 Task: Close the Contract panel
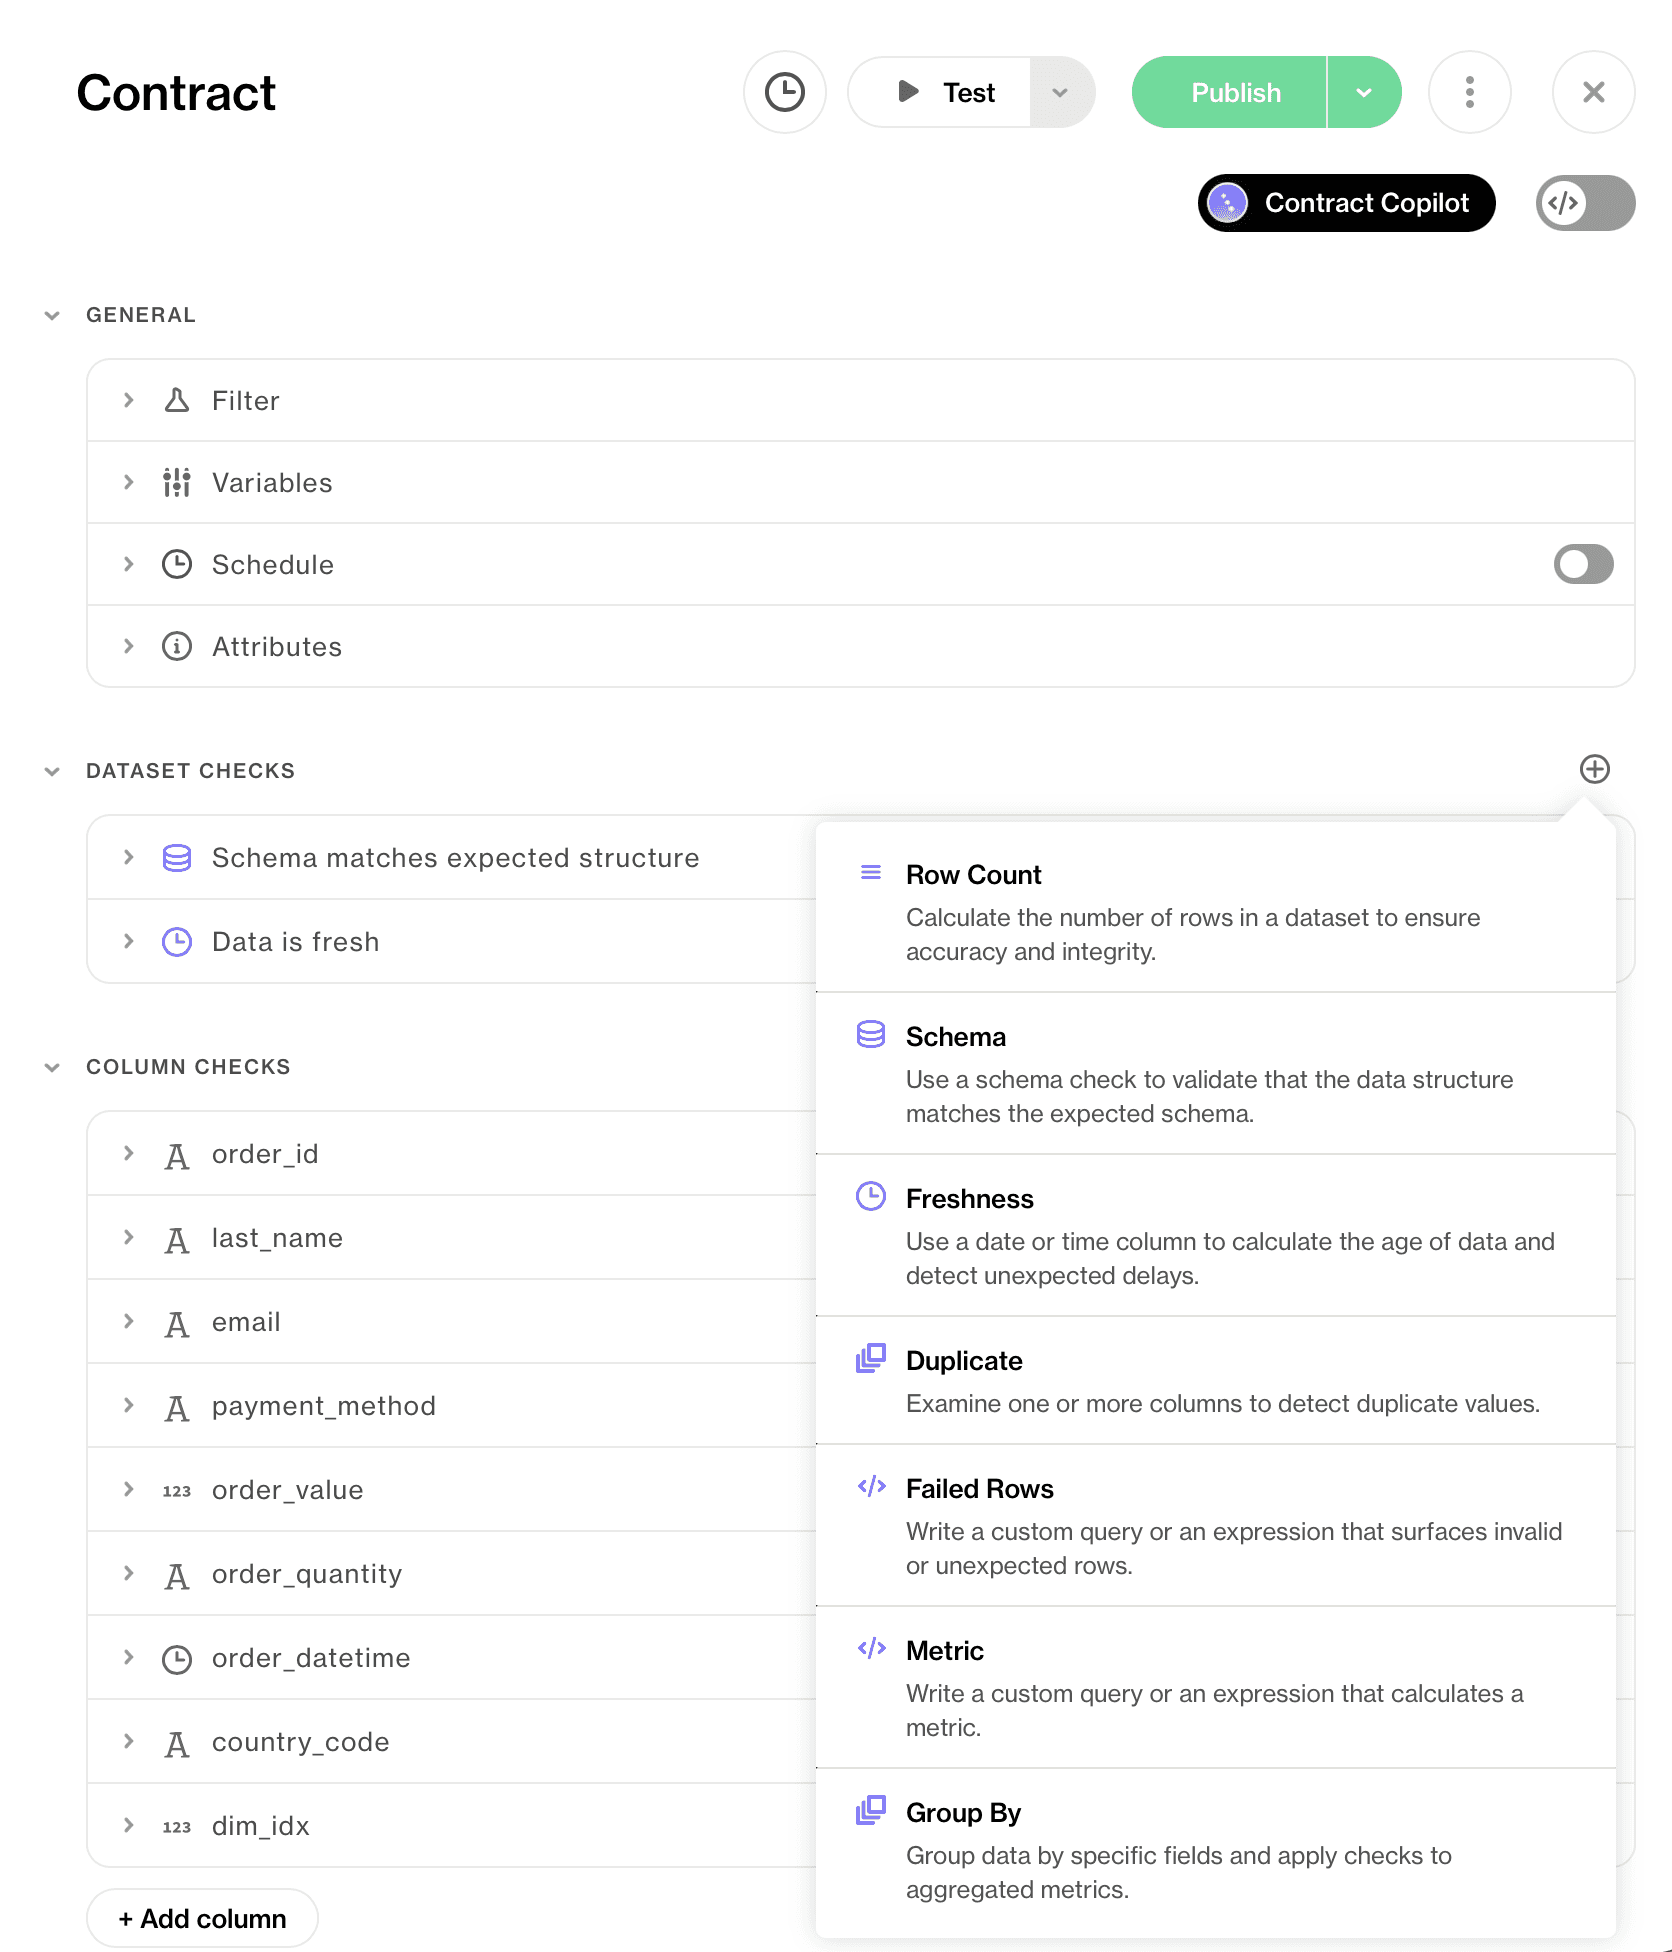(1594, 92)
